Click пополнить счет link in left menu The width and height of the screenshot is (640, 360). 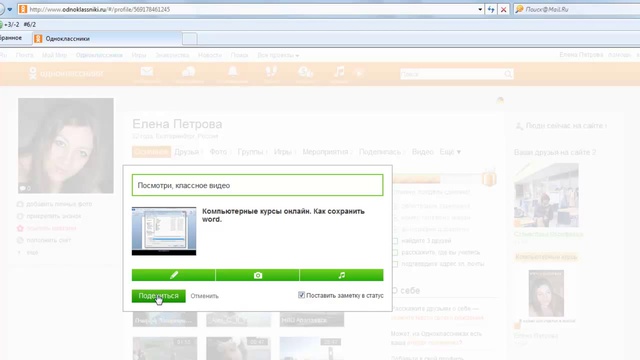point(49,240)
